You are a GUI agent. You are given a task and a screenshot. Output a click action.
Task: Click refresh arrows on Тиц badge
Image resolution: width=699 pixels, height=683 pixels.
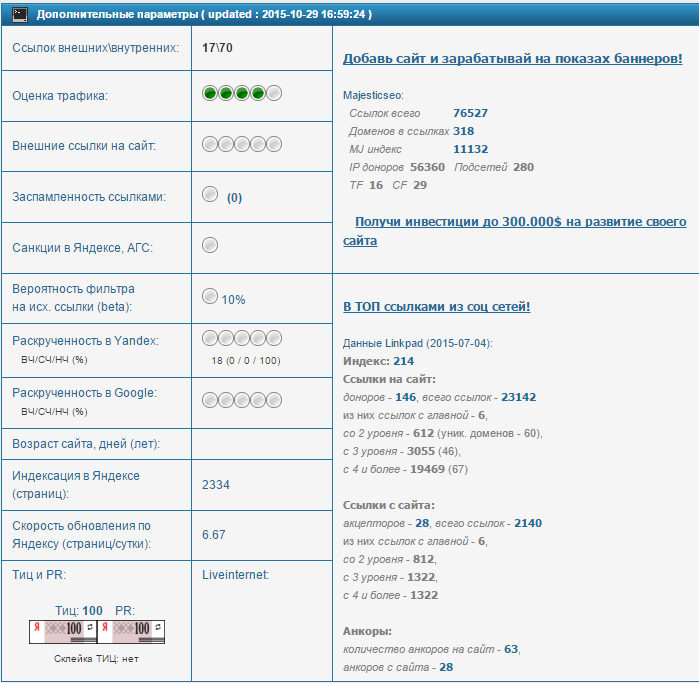point(90,627)
